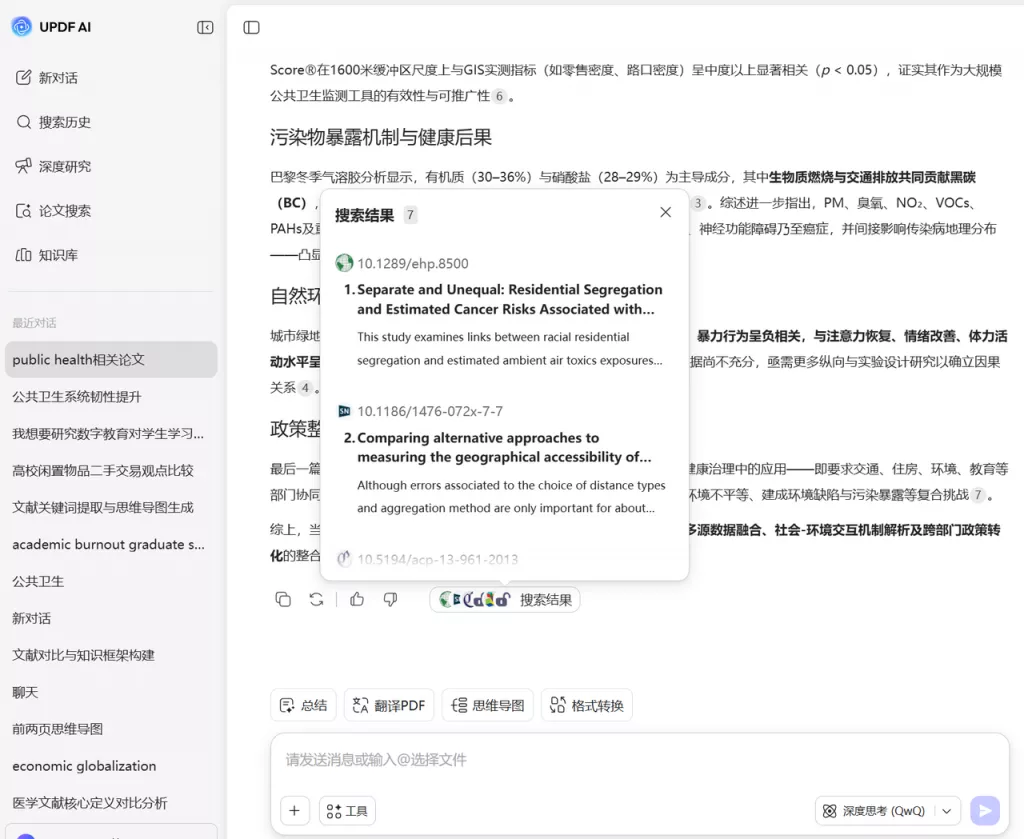1024x839 pixels.
Task: Open the Separate and Unequal article result
Action: pyautogui.click(x=509, y=299)
